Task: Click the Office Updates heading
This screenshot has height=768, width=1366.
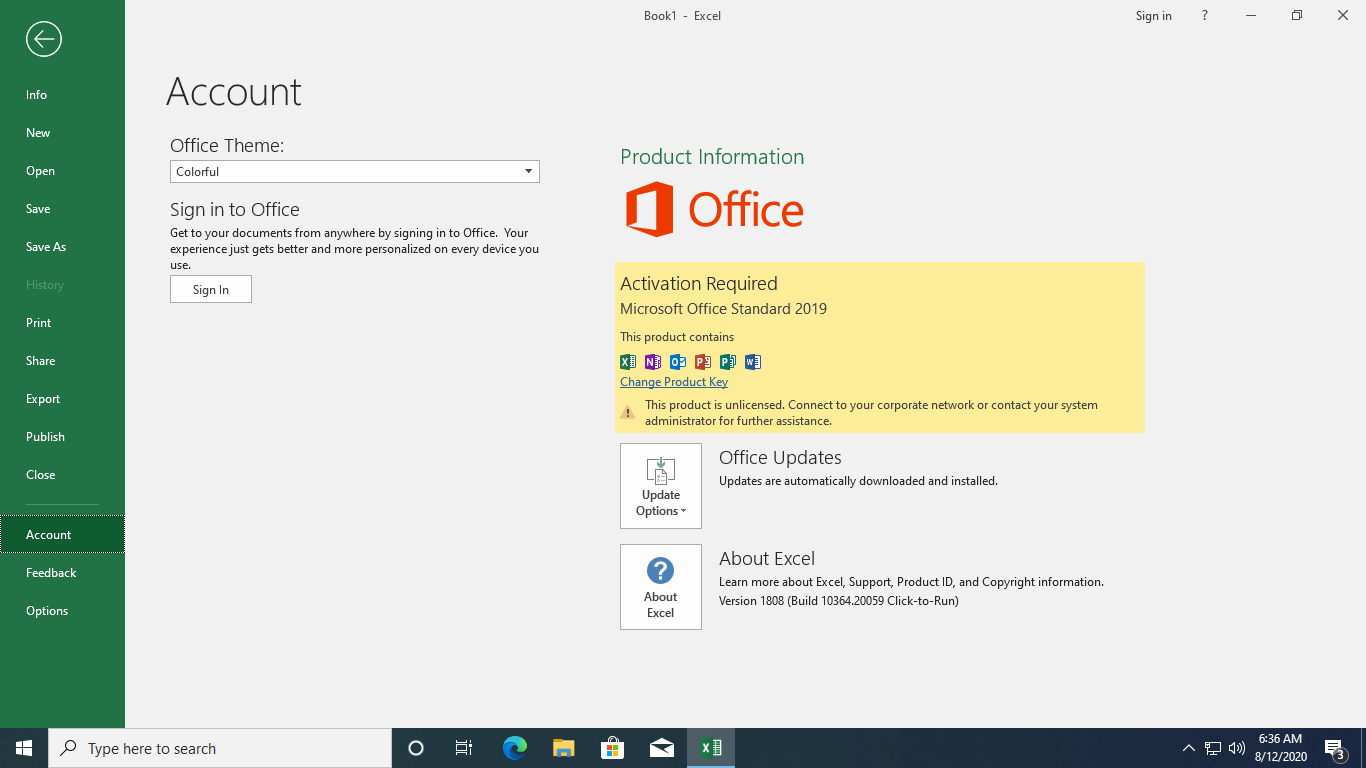Action: 780,458
